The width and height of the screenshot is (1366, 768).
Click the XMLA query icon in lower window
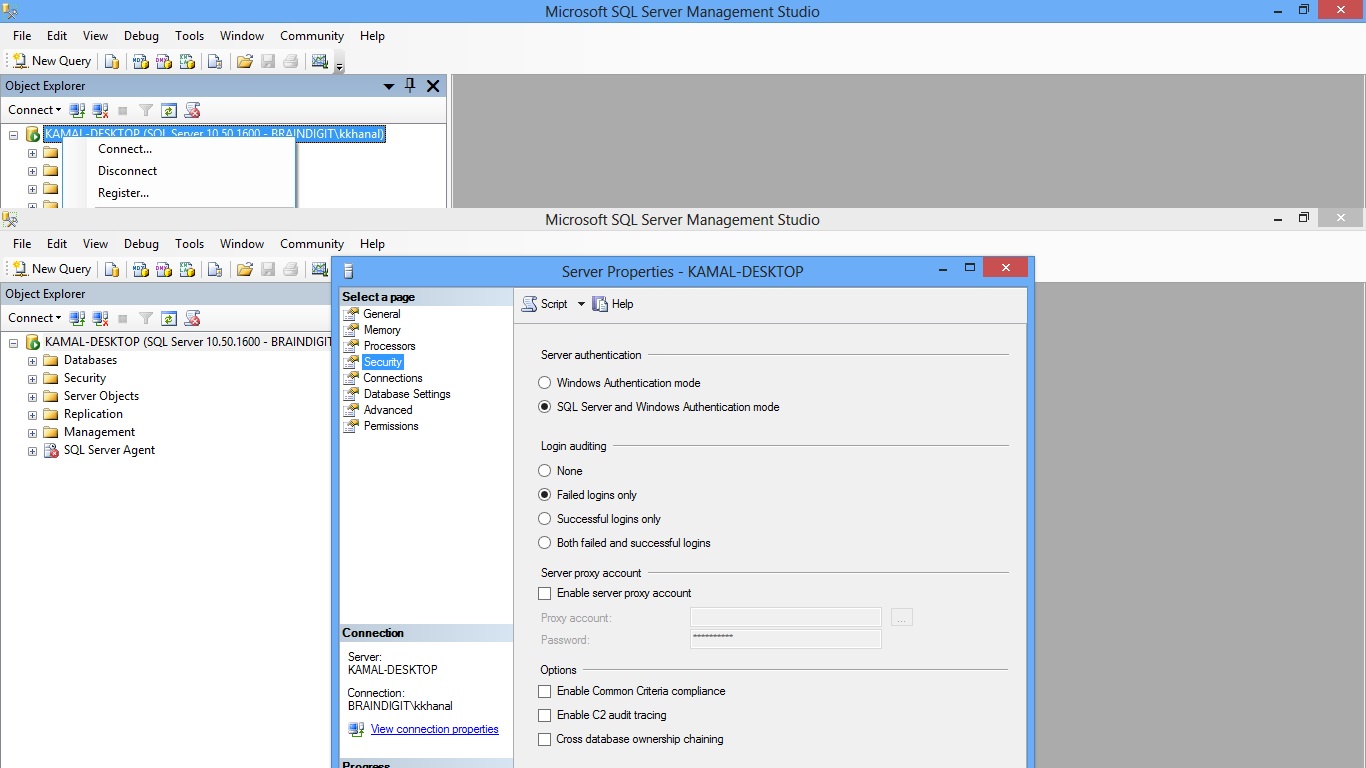click(x=186, y=269)
